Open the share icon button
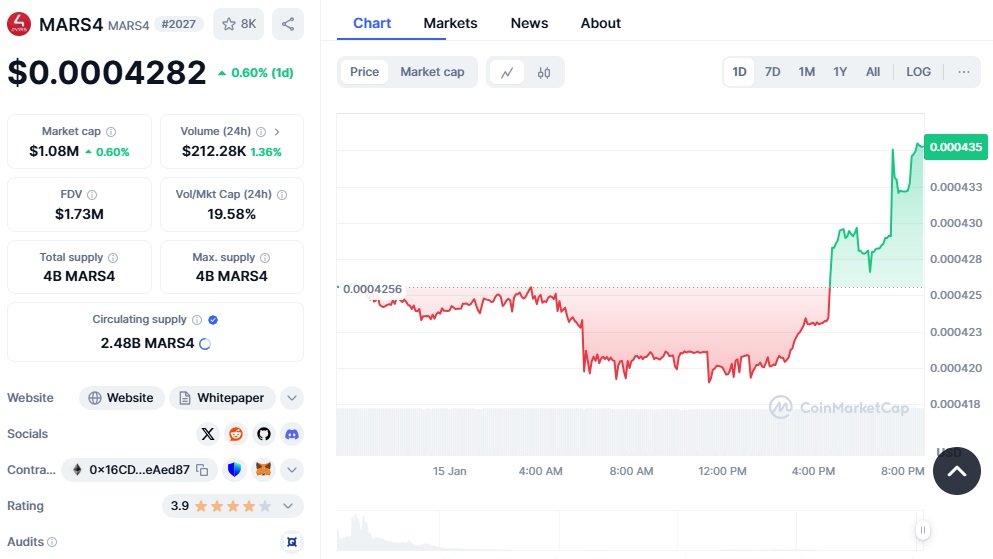993x559 pixels. (288, 24)
